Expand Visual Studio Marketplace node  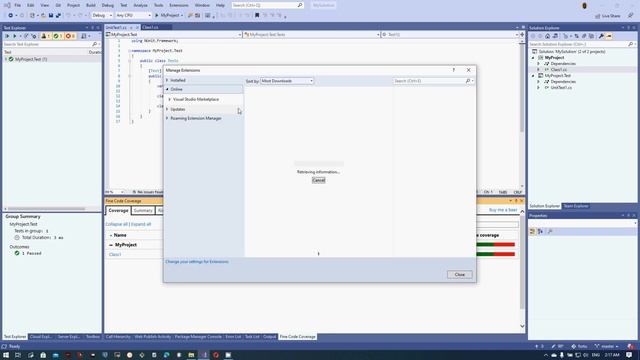point(170,100)
